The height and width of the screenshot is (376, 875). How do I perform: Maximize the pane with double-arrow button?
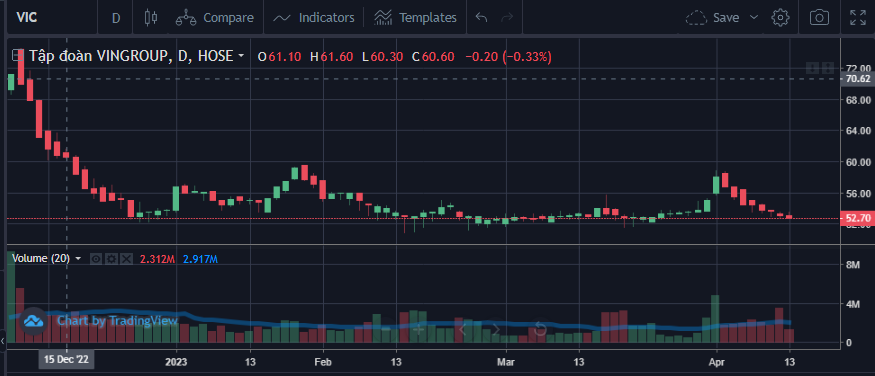[x=828, y=69]
